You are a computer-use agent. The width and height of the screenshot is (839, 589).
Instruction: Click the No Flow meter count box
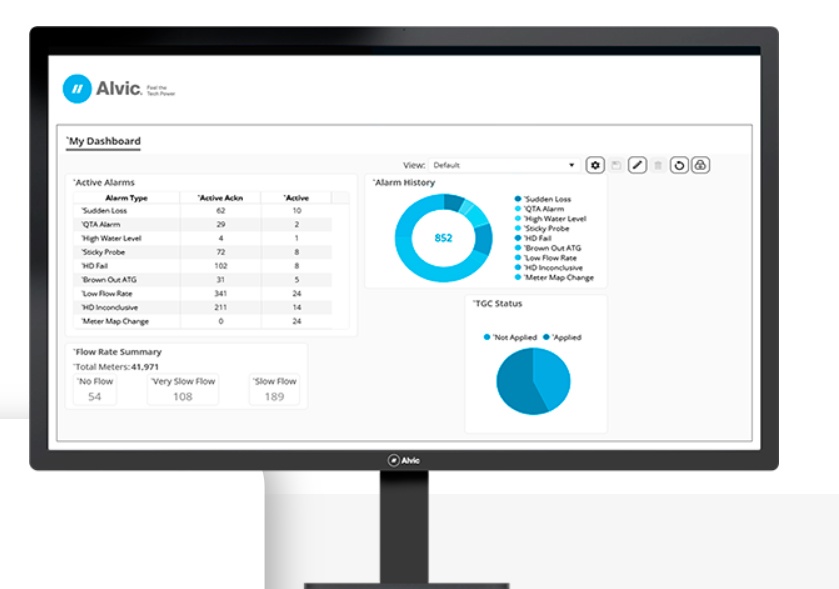94,391
